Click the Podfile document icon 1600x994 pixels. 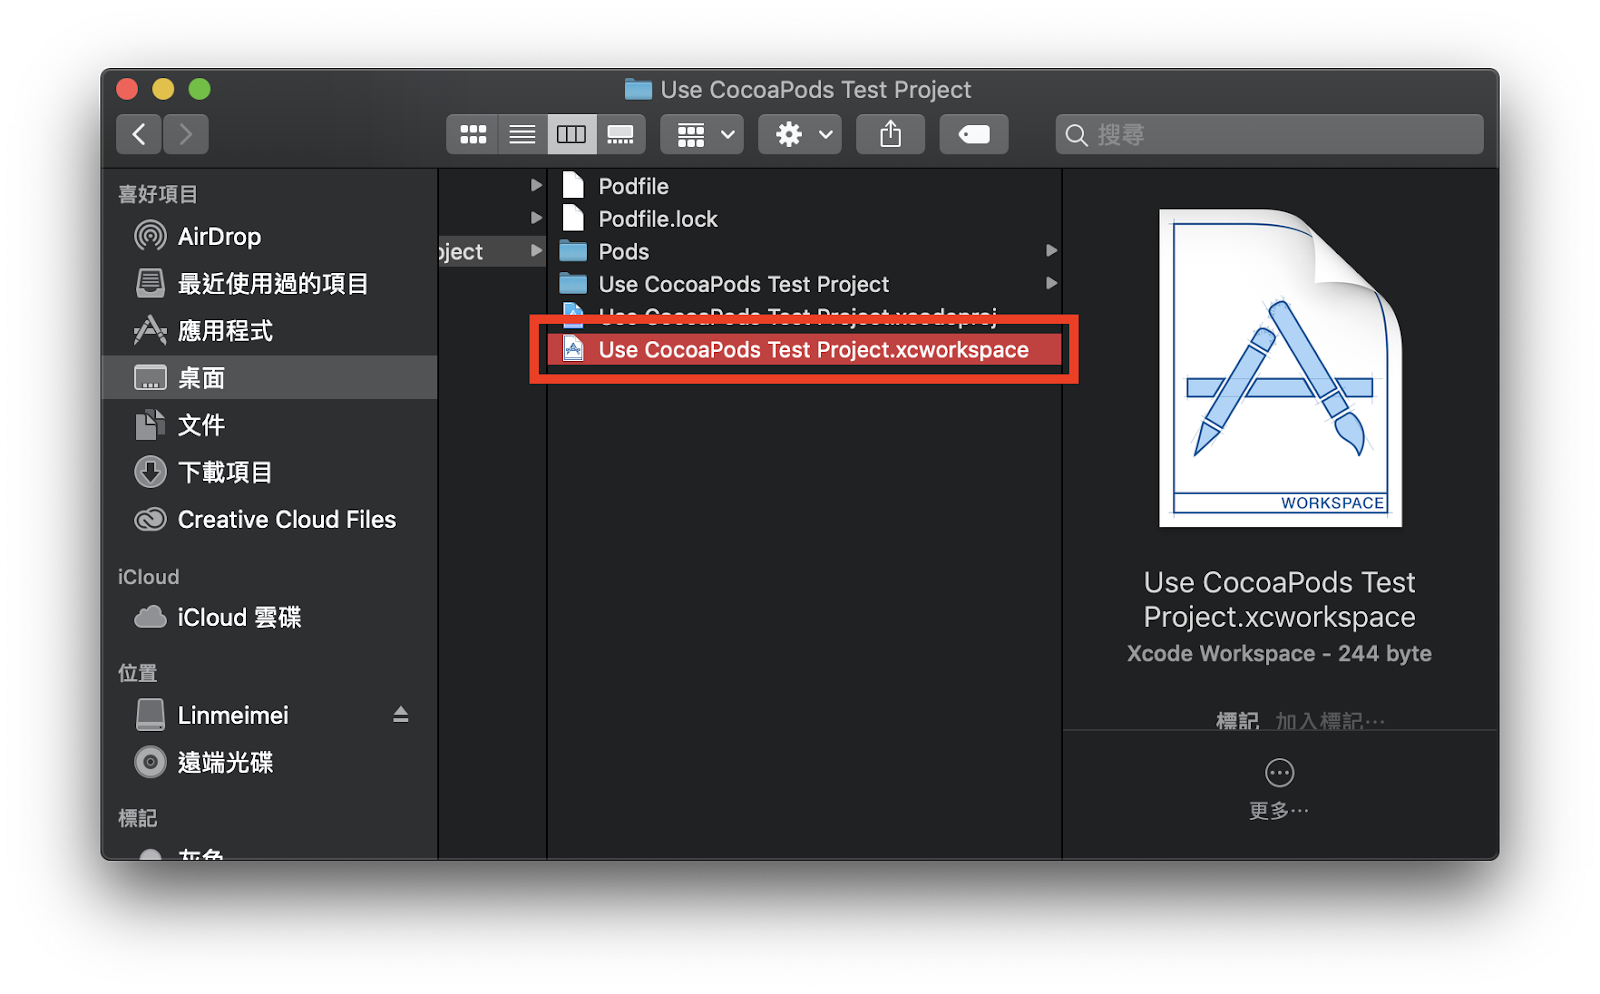pos(573,185)
